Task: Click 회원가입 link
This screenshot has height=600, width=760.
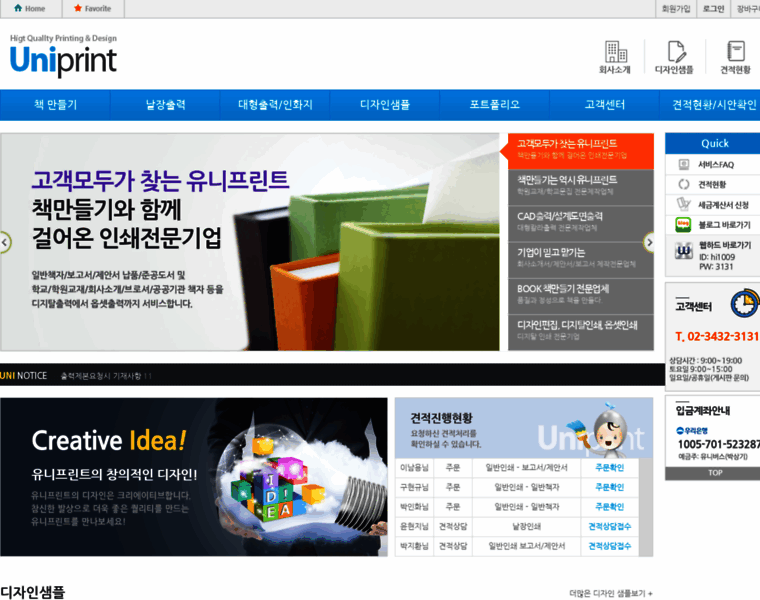Action: coord(676,9)
